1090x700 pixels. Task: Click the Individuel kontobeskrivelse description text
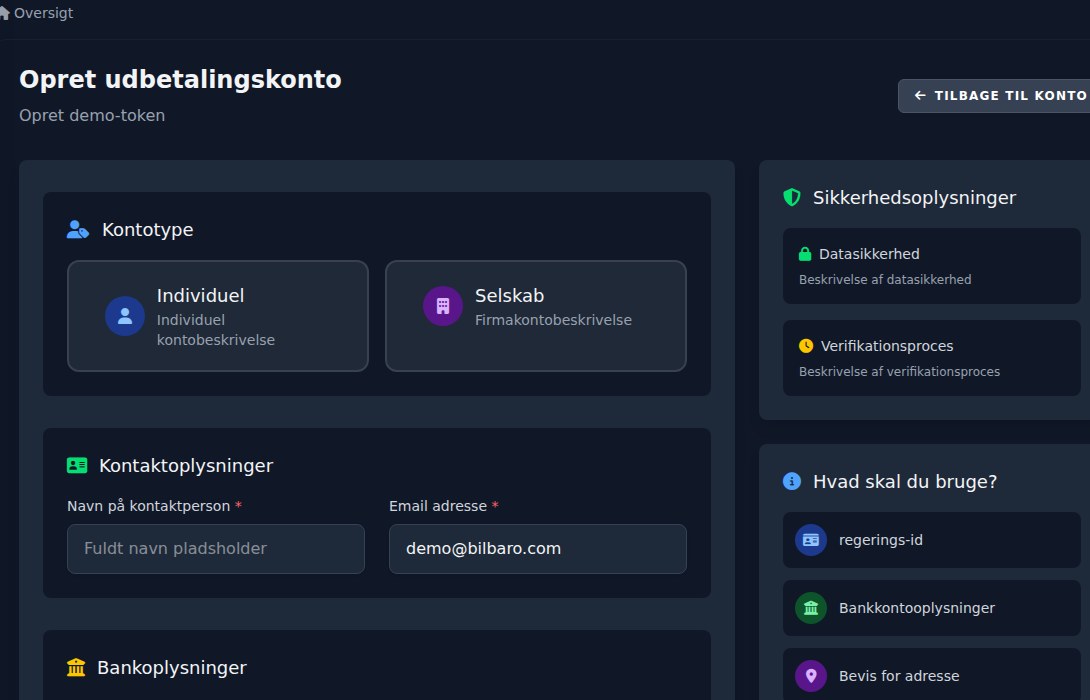coord(215,329)
